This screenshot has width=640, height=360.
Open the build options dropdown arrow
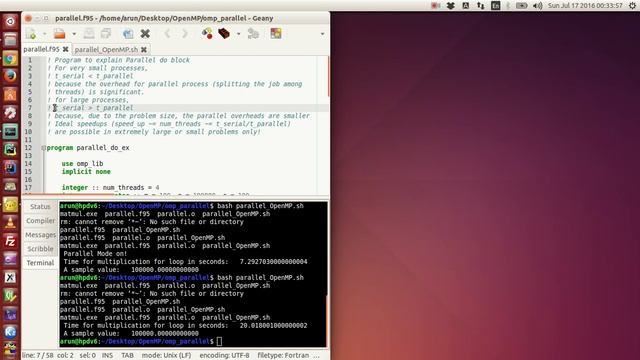[238, 34]
